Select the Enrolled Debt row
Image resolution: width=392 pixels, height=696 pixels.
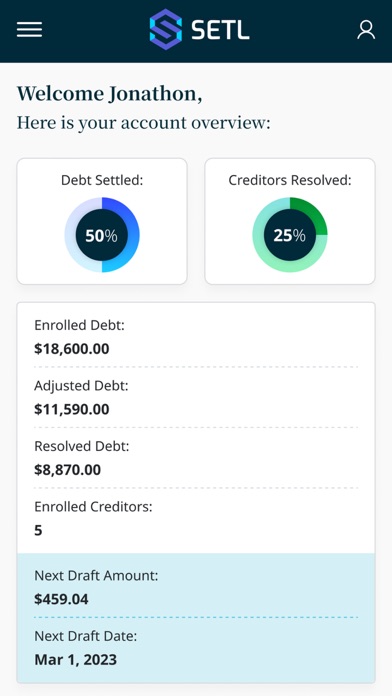196,337
